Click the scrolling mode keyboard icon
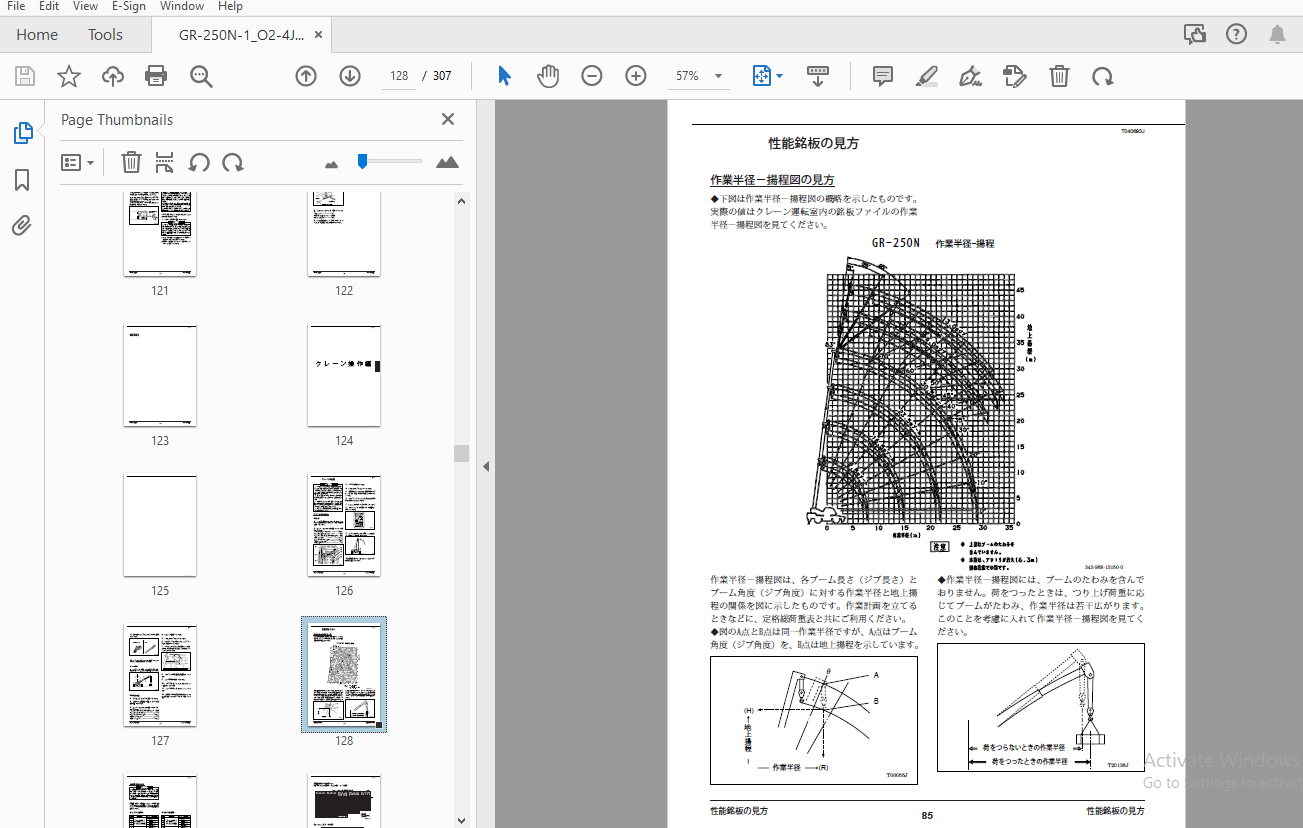 point(818,76)
